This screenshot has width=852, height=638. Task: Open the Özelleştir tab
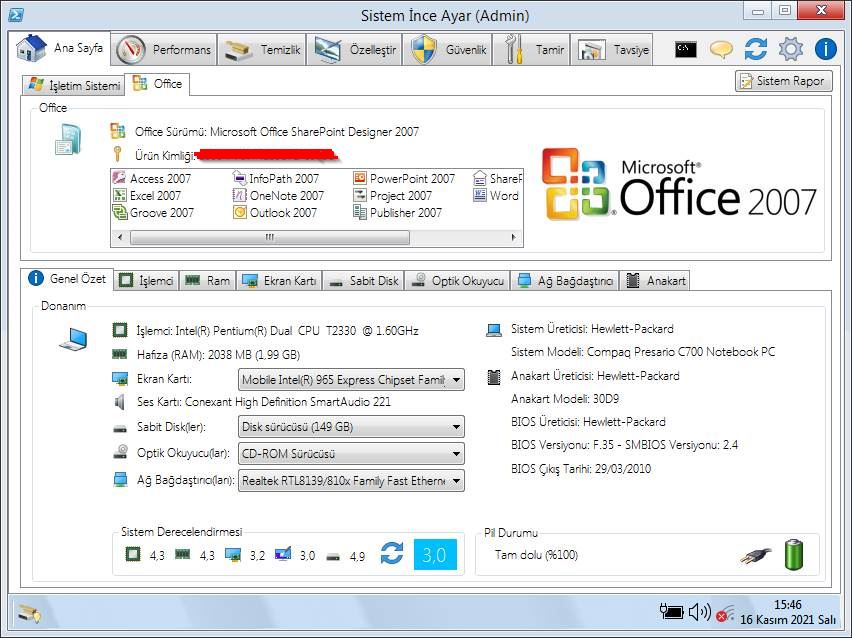pos(355,50)
